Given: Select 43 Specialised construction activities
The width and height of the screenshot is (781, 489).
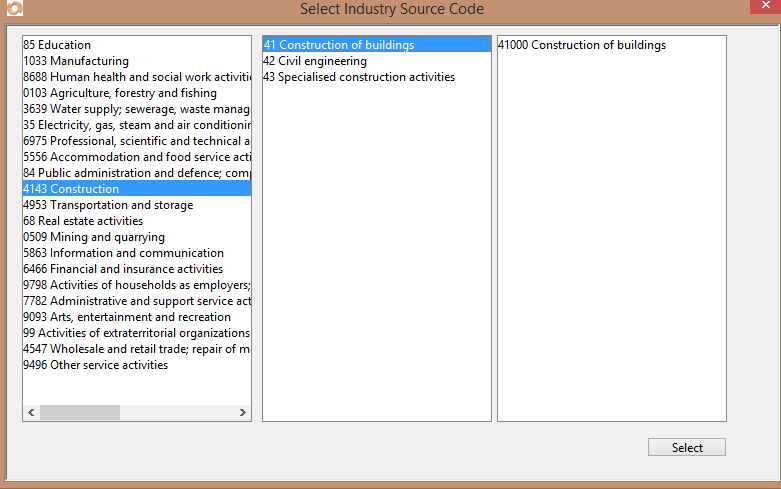Looking at the screenshot, I should coord(359,77).
